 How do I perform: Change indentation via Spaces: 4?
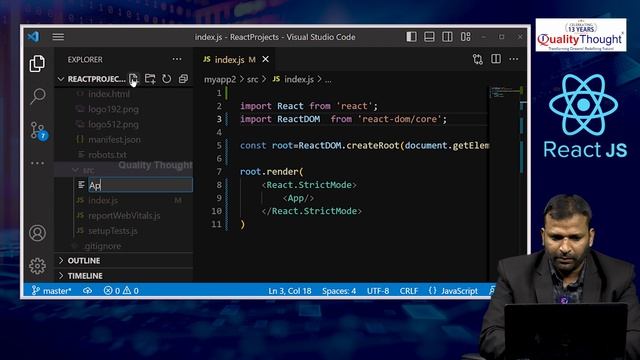click(x=339, y=291)
